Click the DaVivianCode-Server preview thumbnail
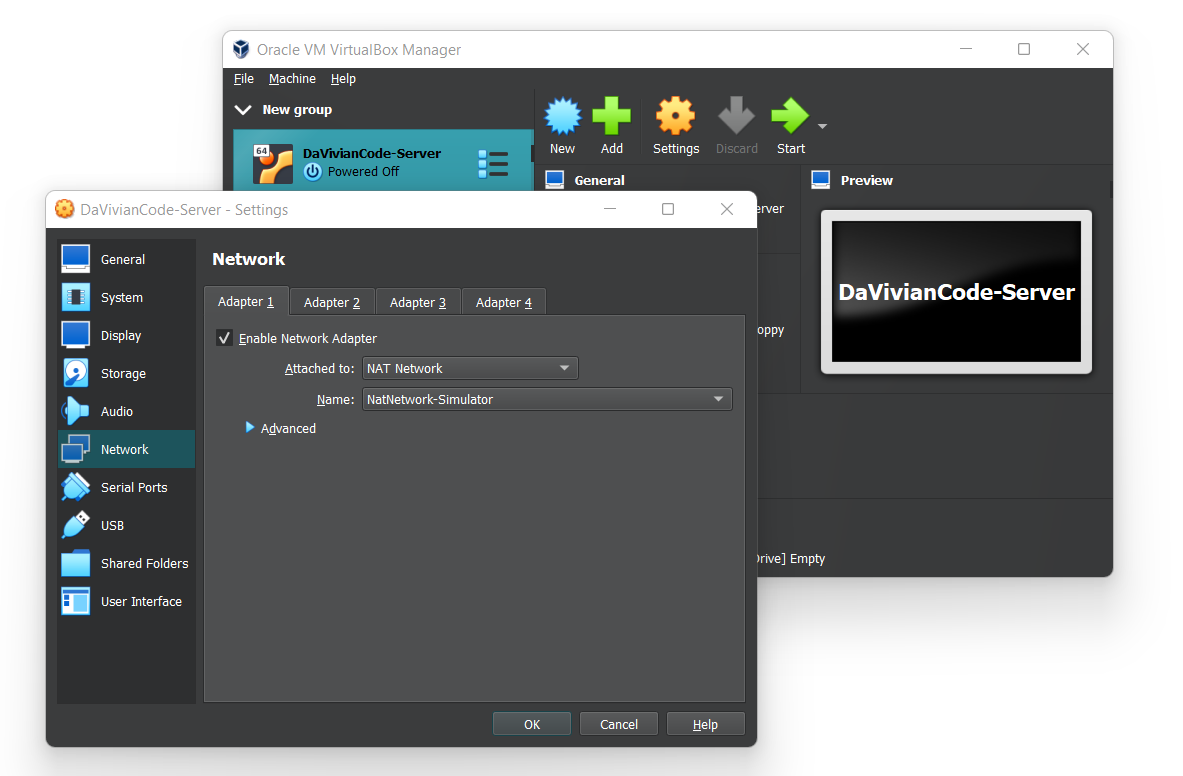Image resolution: width=1183 pixels, height=776 pixels. (x=956, y=292)
